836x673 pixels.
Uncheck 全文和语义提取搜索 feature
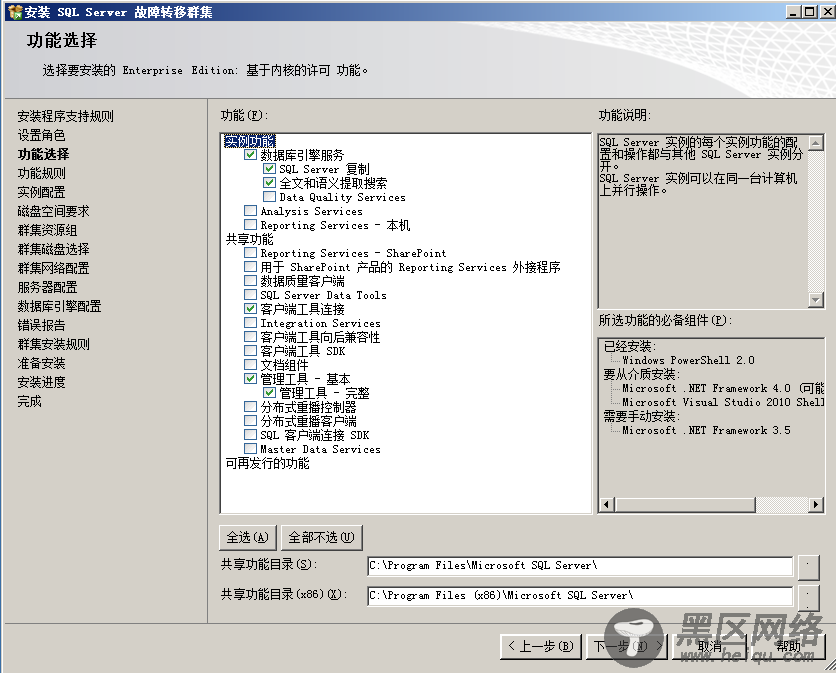[269, 183]
